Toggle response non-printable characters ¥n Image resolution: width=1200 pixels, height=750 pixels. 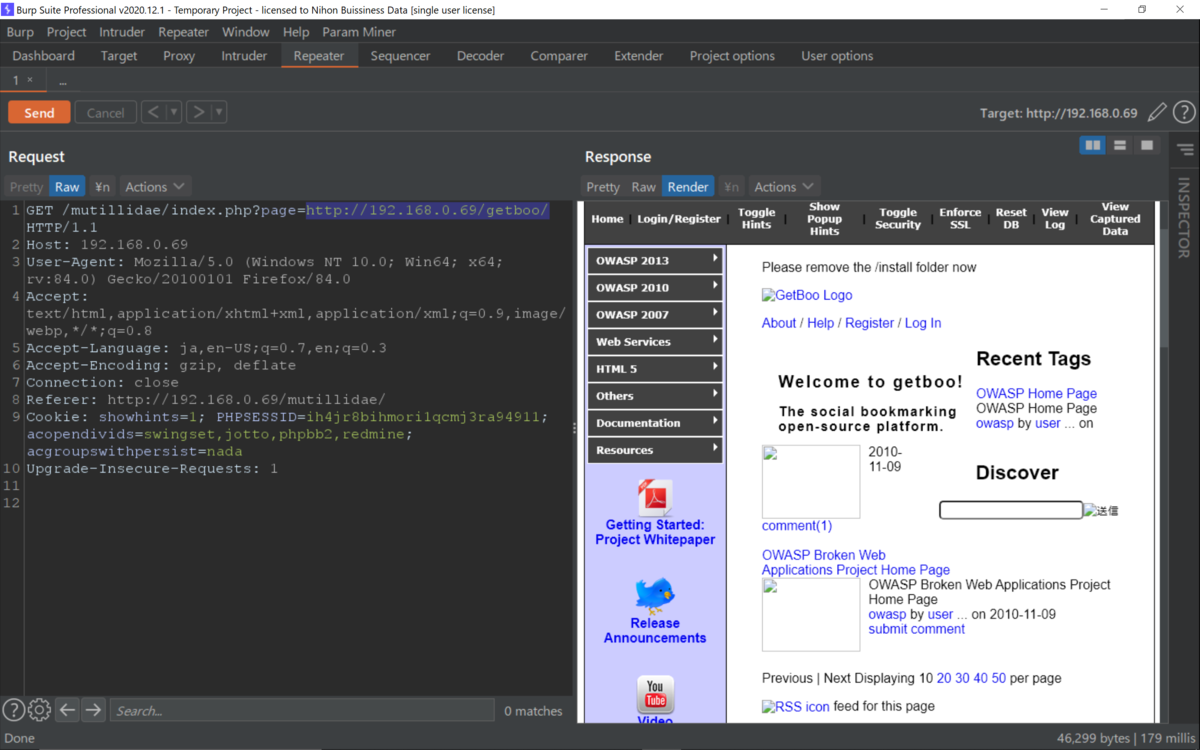tap(731, 186)
